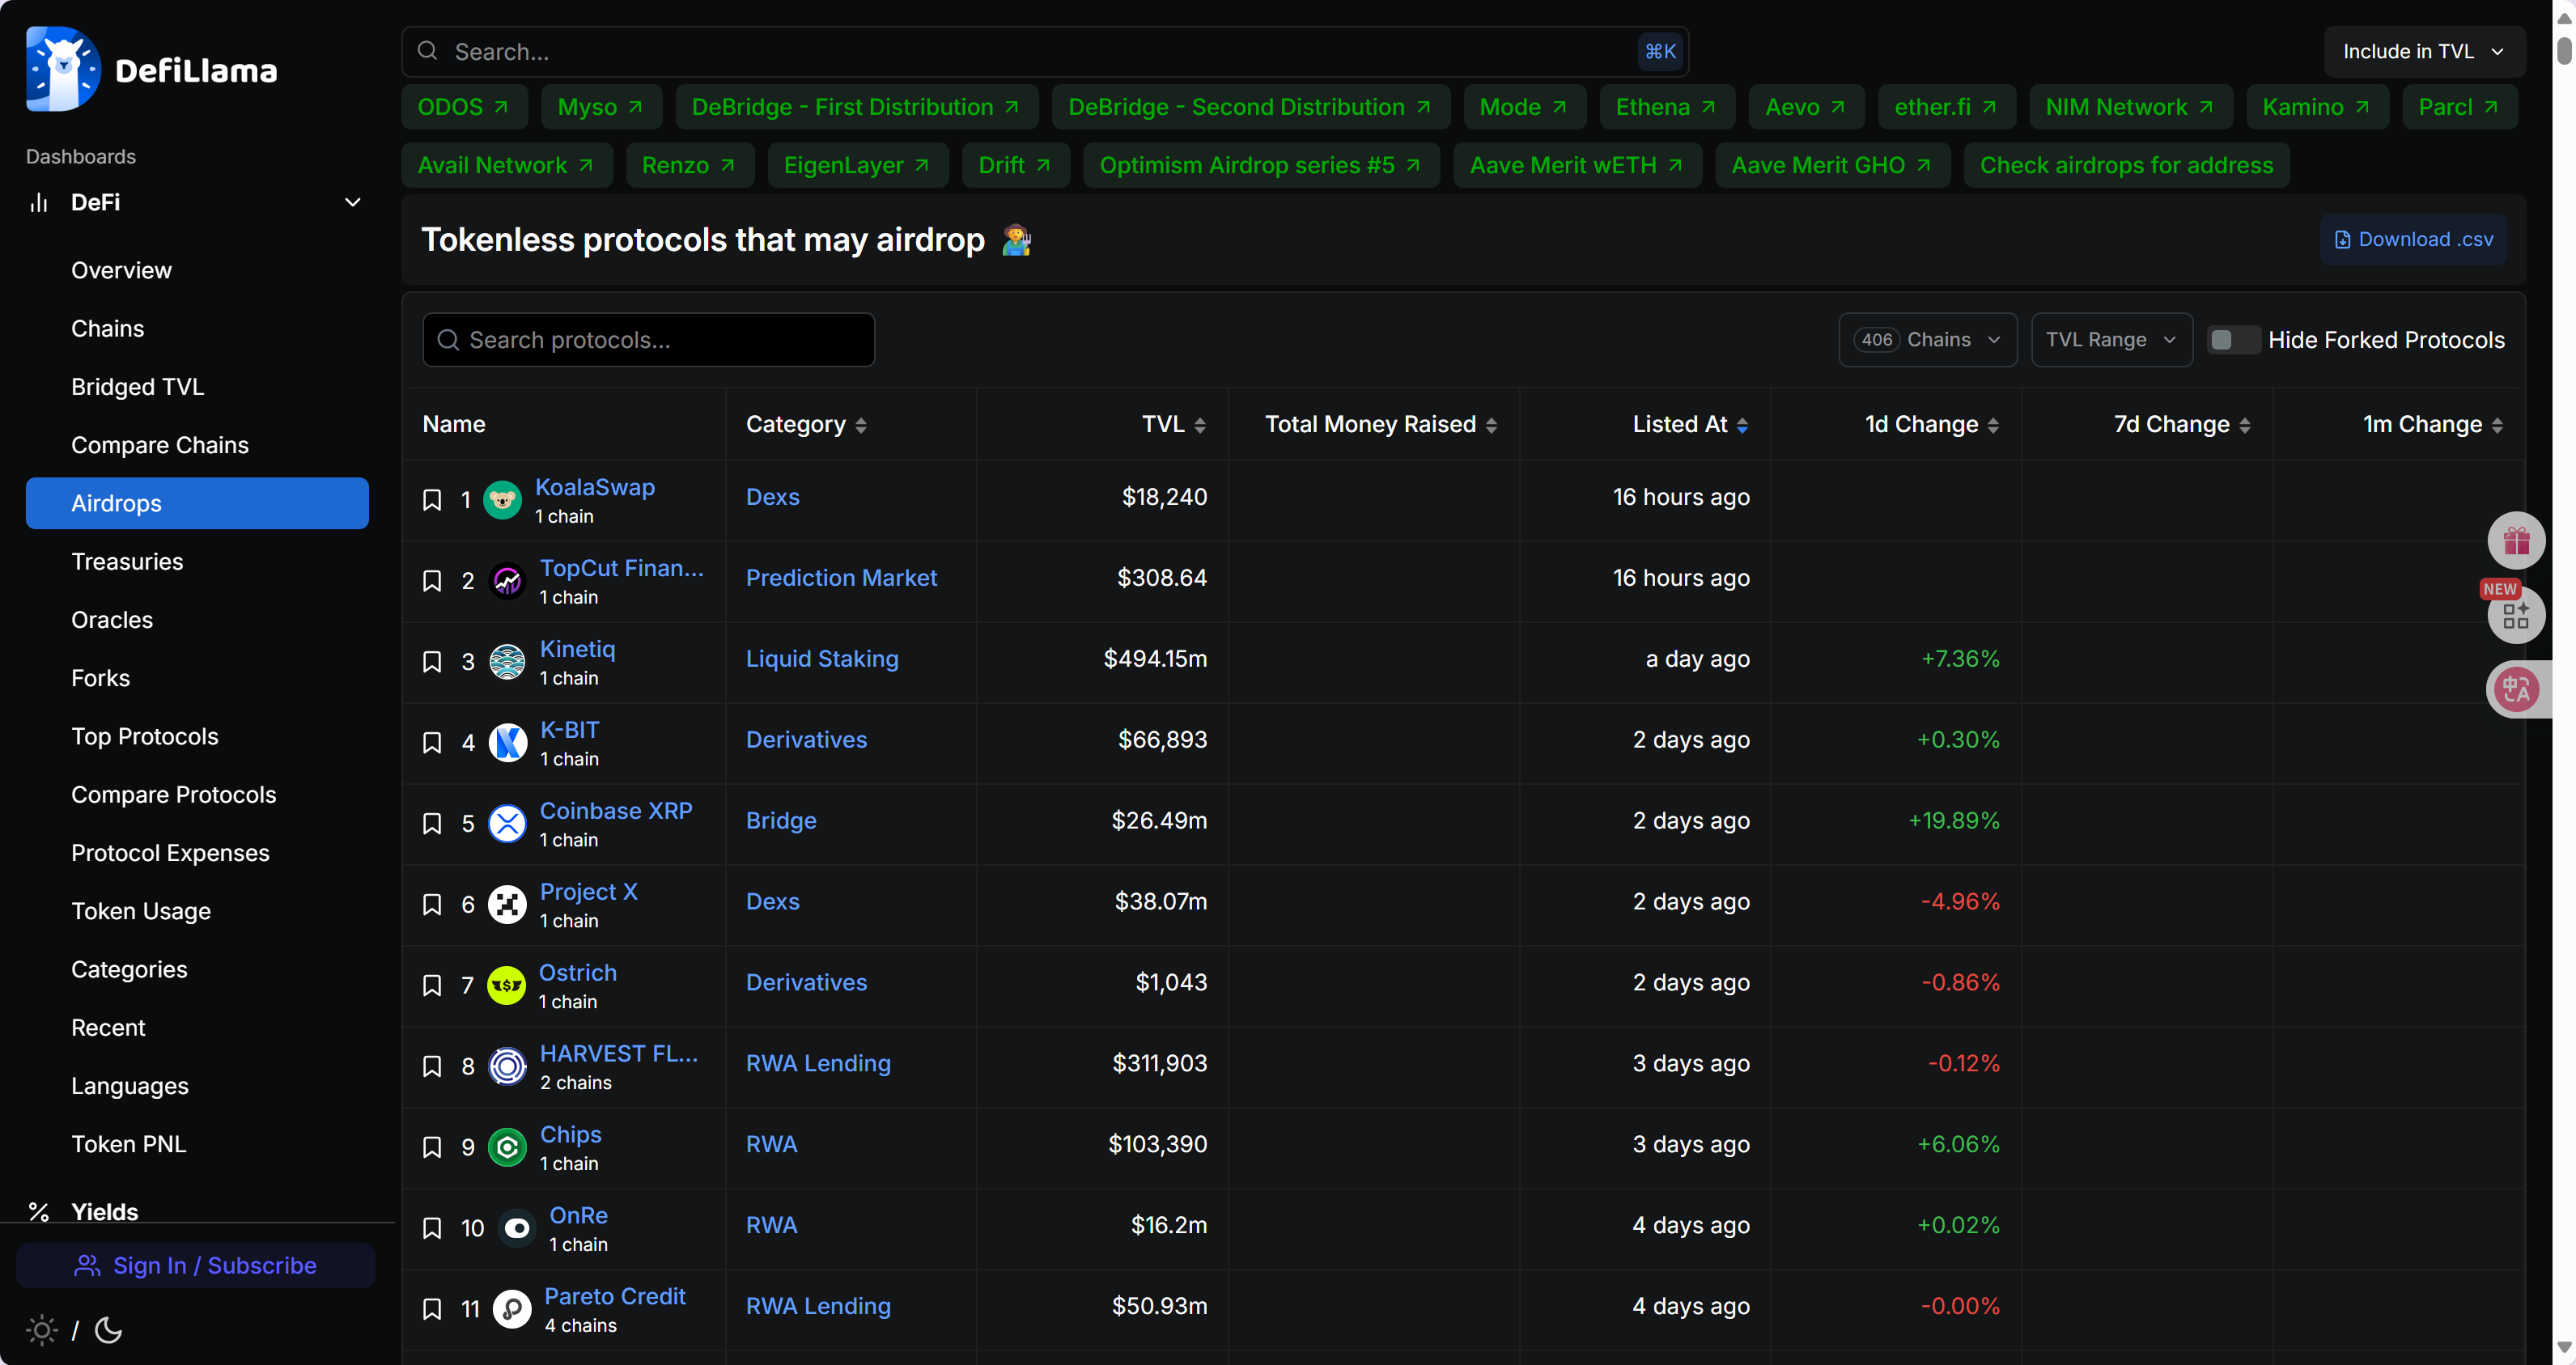
Task: Switch to light theme sun icon
Action: tap(41, 1330)
